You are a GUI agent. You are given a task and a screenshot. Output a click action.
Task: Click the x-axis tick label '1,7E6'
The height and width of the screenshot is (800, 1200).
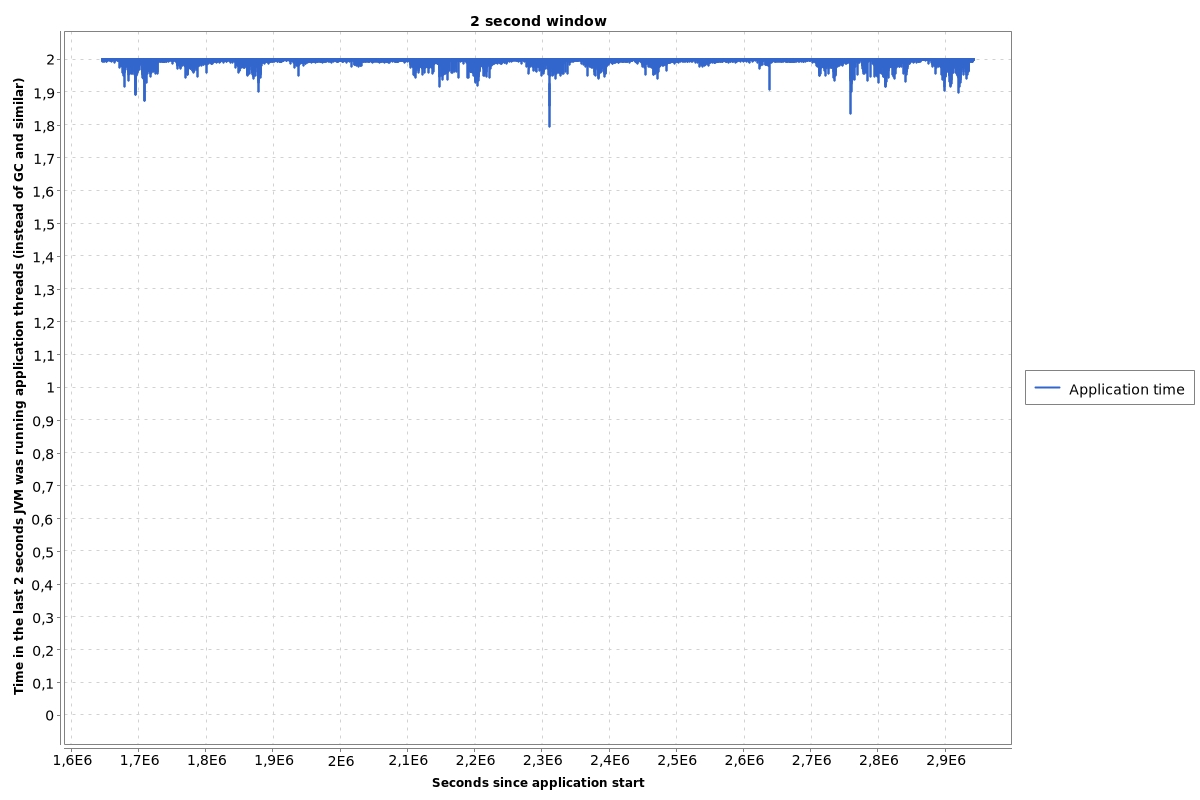click(x=139, y=761)
